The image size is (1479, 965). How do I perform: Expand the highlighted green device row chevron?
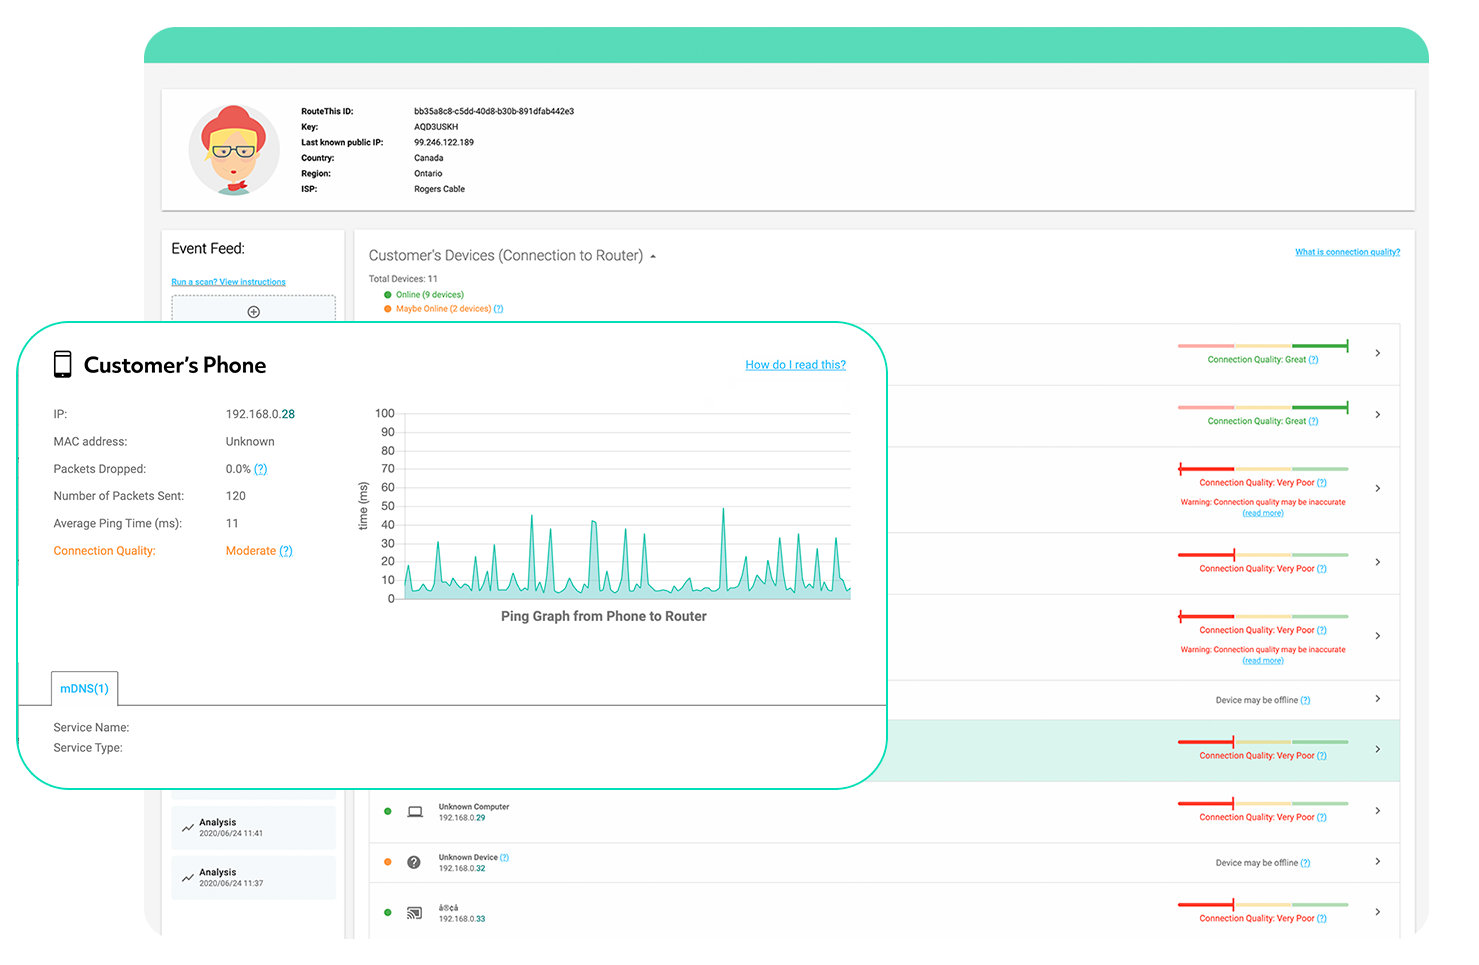click(x=1378, y=749)
